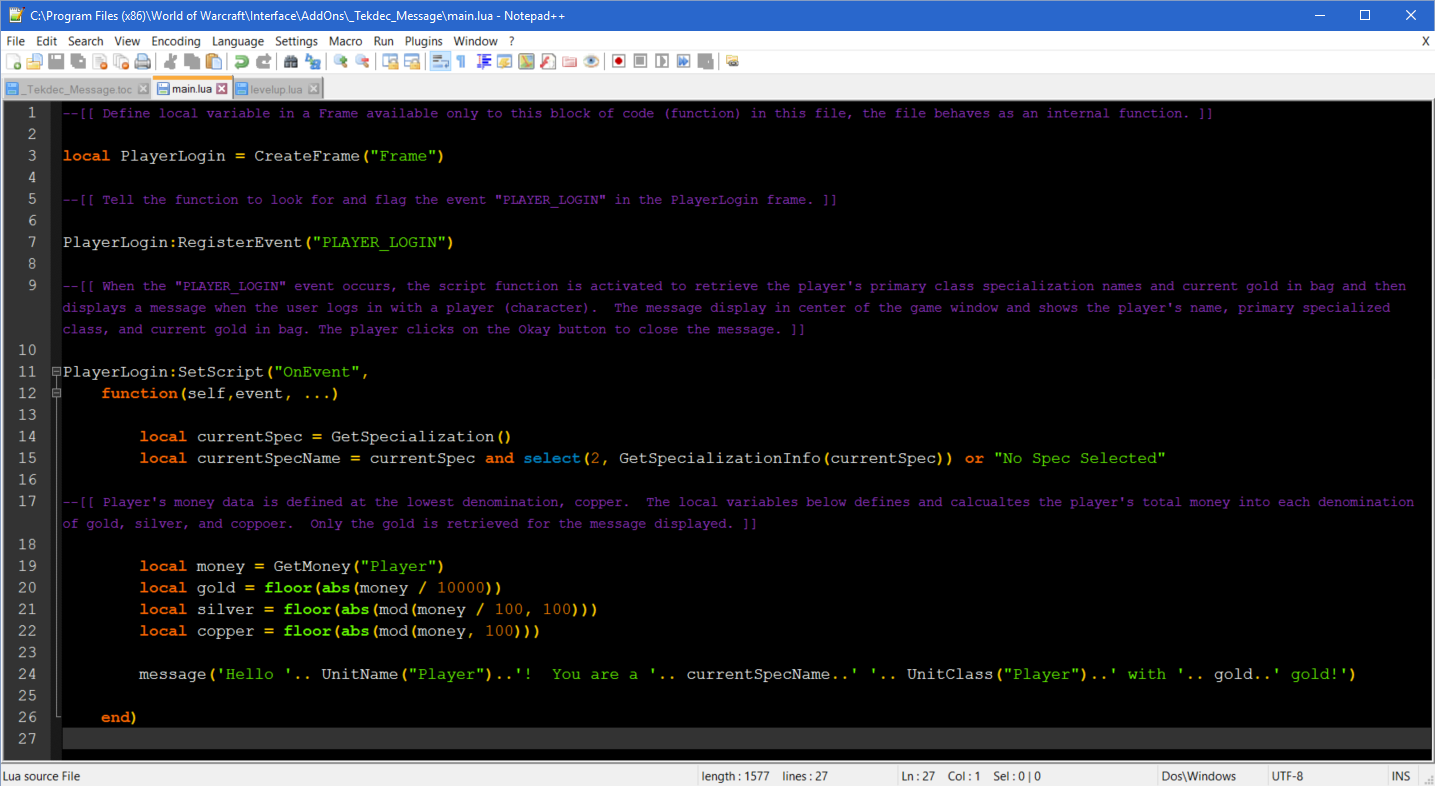
Task: Click the Save Recorded Macro icon
Action: click(x=705, y=61)
